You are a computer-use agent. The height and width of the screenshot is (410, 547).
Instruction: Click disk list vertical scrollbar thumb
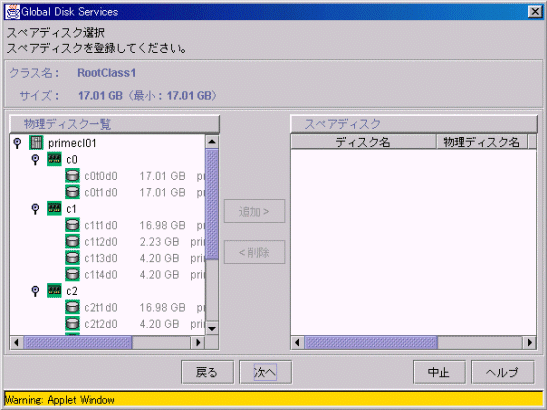click(212, 204)
